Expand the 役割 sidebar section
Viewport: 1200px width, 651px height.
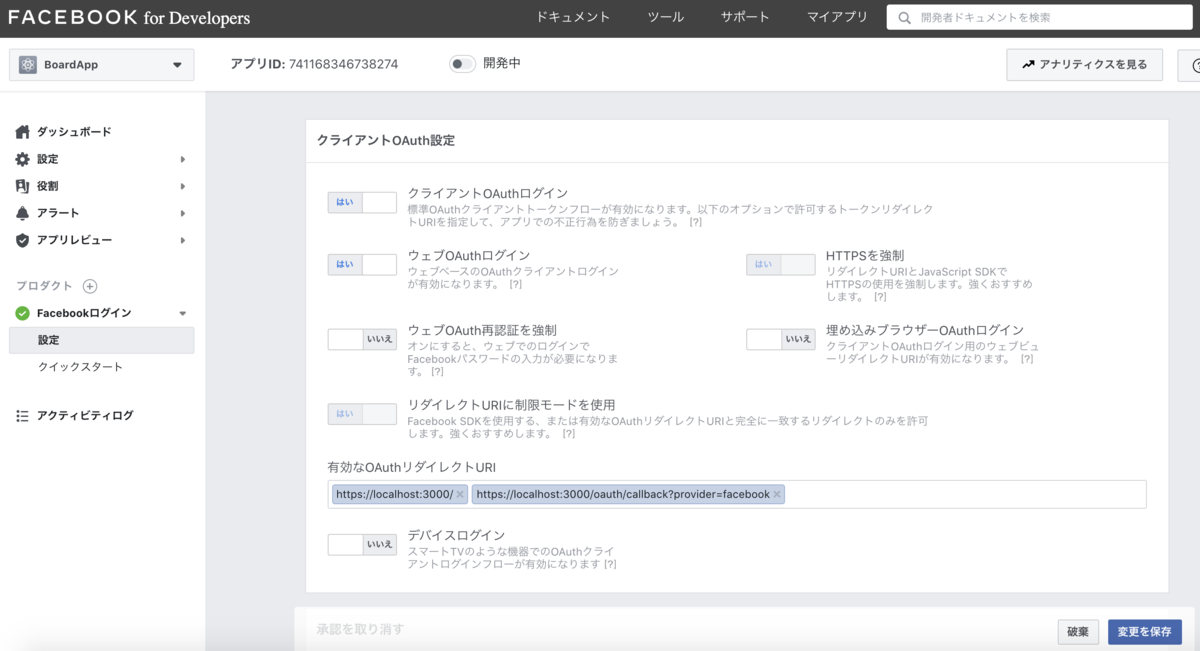182,185
